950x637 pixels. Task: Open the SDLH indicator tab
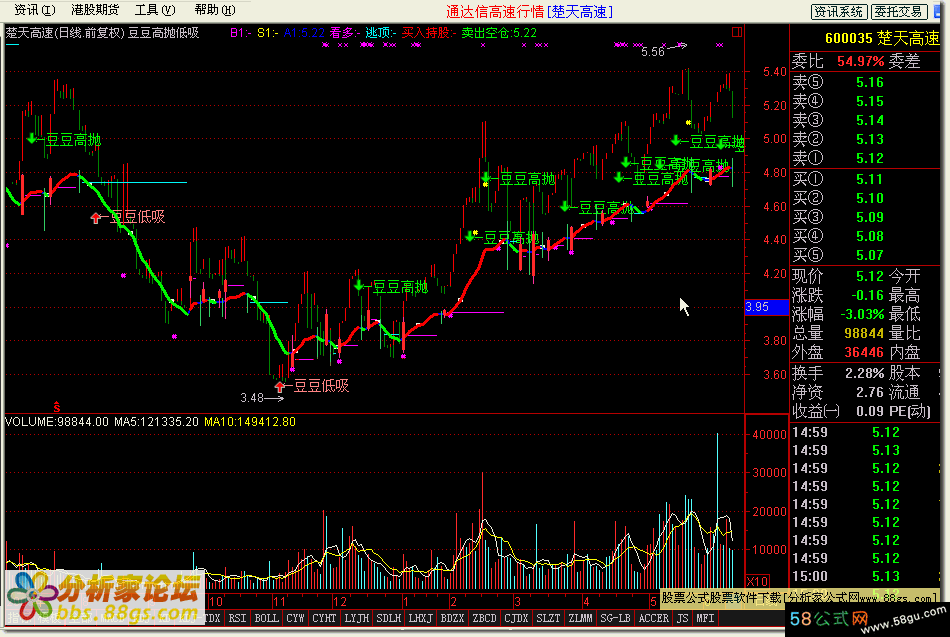coord(388,618)
